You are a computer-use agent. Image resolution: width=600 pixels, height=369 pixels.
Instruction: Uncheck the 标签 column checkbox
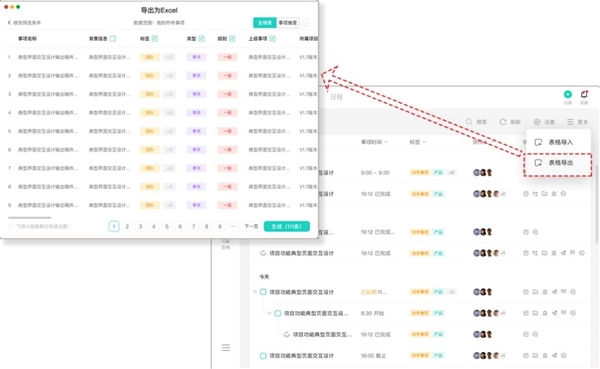click(155, 38)
